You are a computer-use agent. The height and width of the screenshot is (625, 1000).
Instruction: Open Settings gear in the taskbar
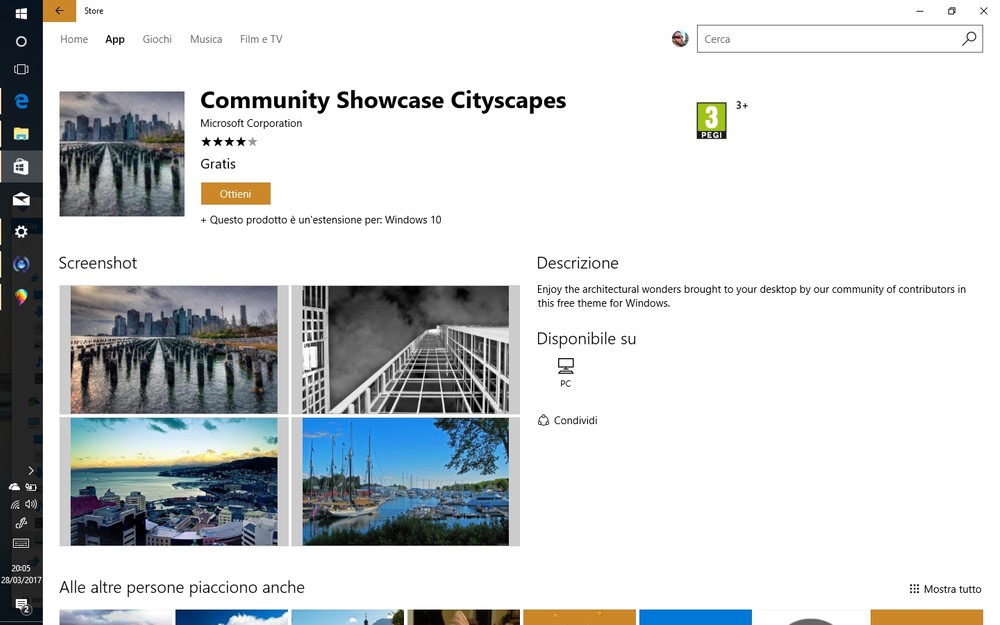[21, 232]
